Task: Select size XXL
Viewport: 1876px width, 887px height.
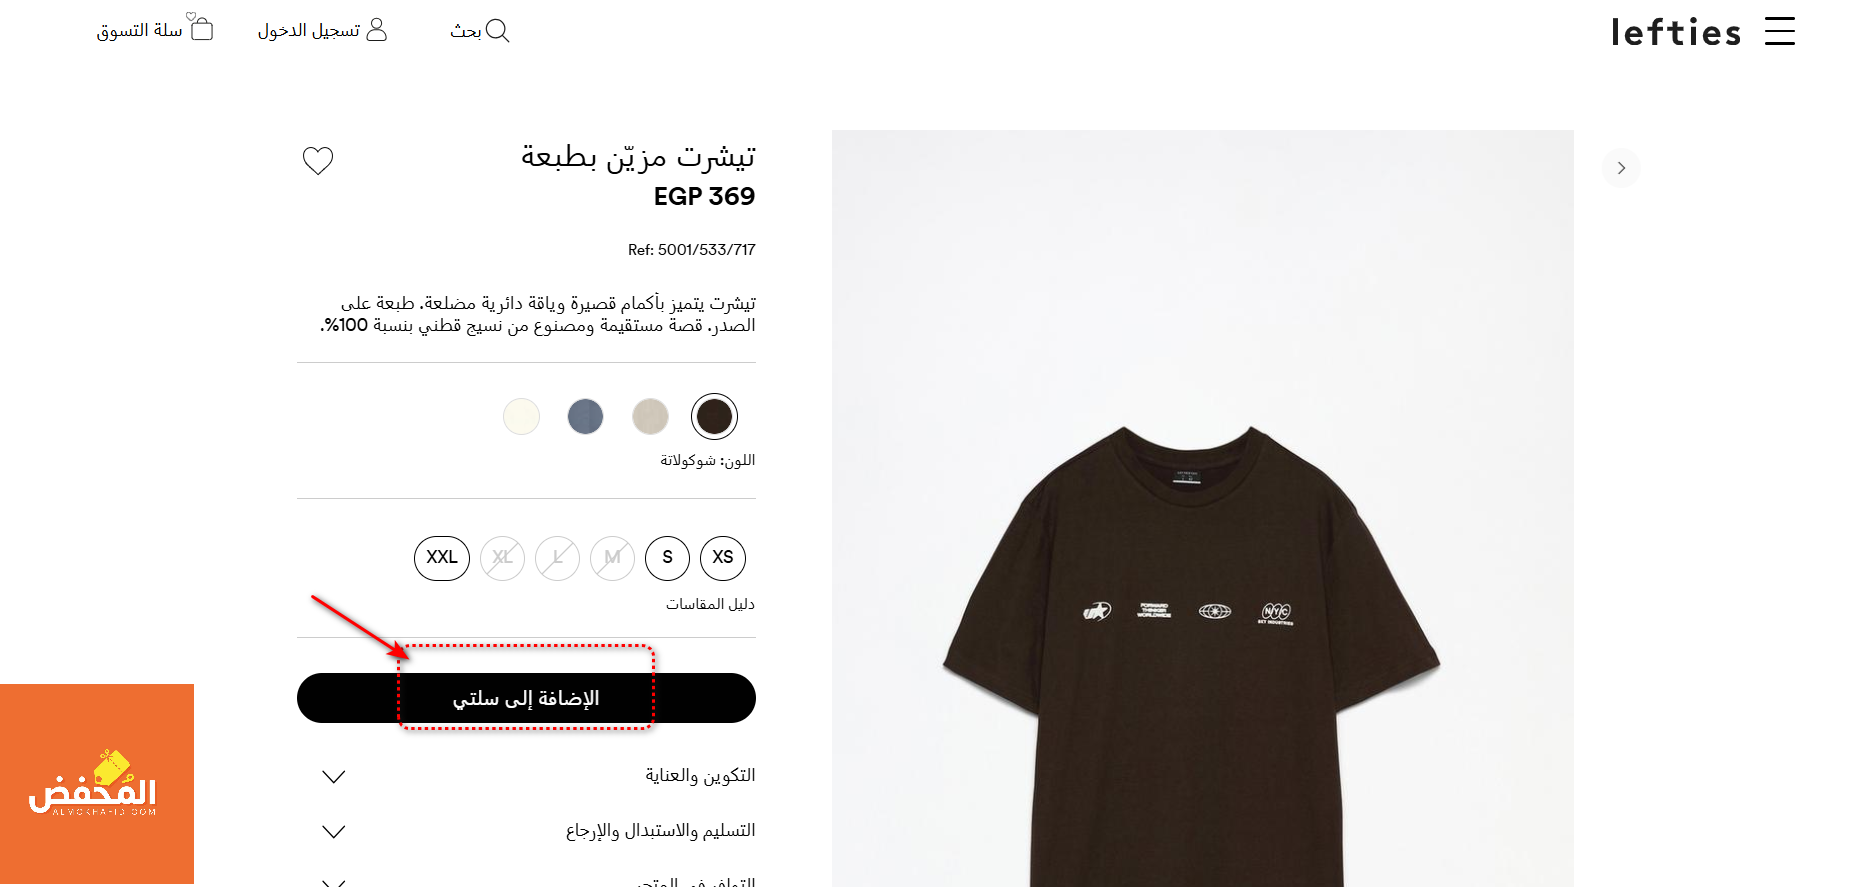Action: tap(442, 558)
